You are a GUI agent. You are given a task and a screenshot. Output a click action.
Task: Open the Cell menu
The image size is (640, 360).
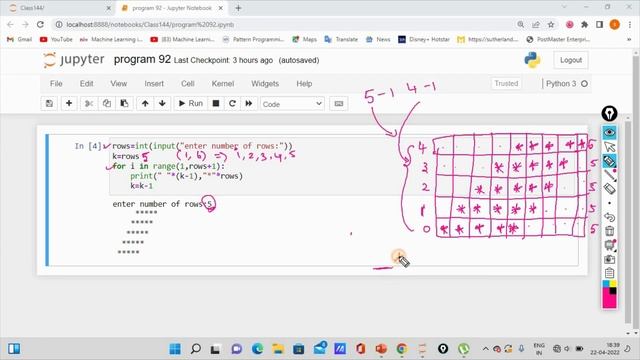(188, 84)
